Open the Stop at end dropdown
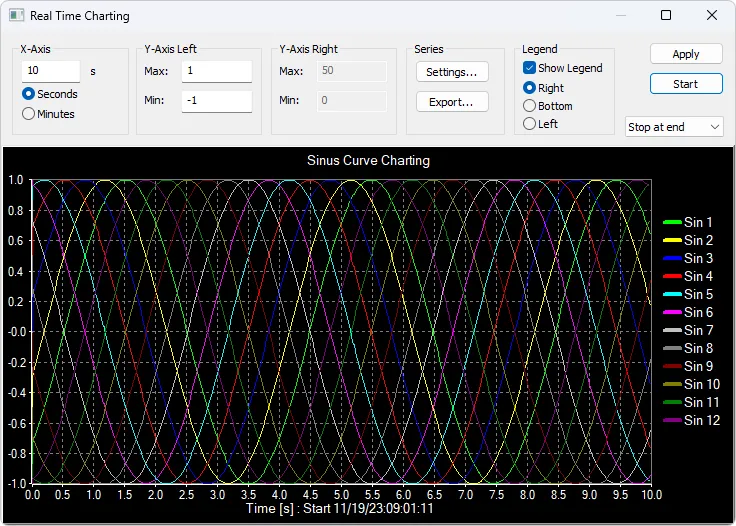Image resolution: width=736 pixels, height=526 pixels. pos(674,127)
